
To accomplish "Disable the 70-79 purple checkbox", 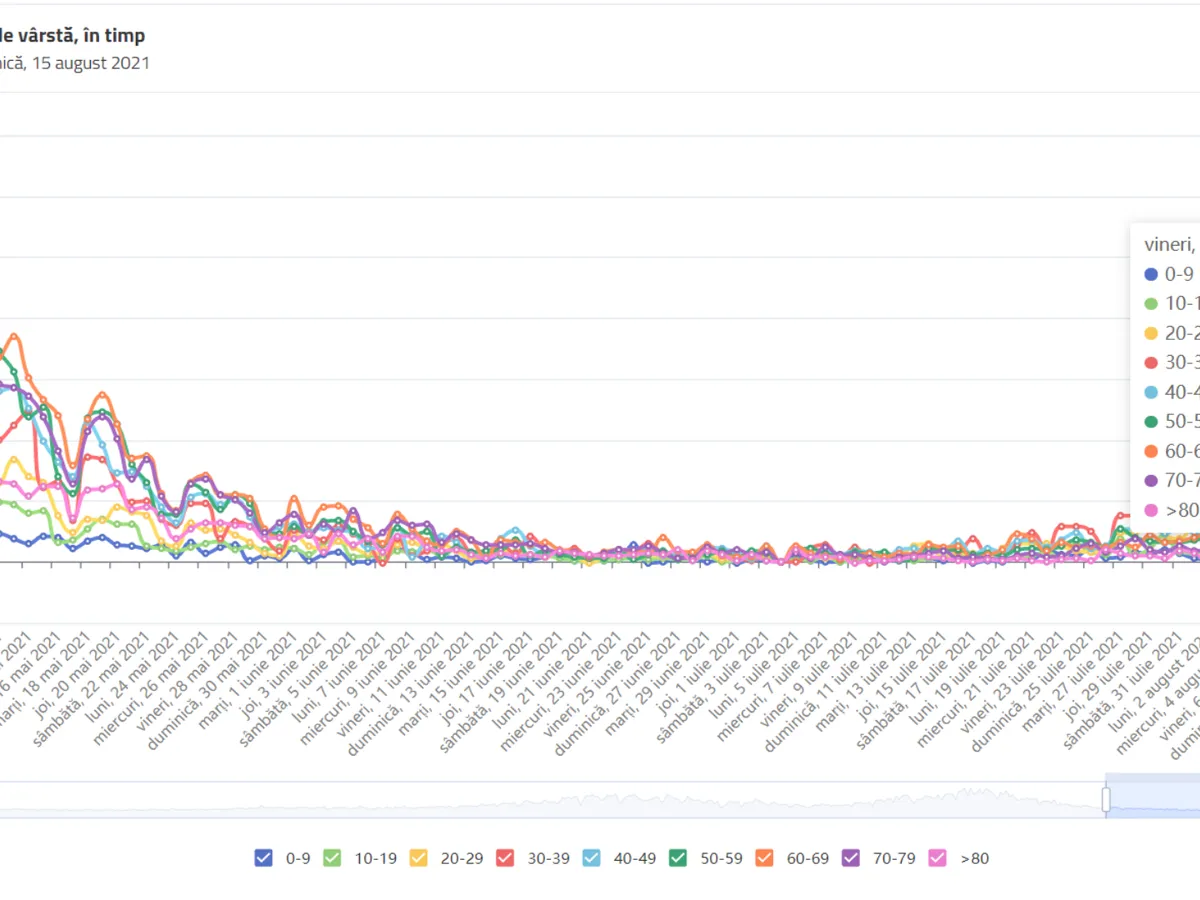I will click(x=851, y=857).
